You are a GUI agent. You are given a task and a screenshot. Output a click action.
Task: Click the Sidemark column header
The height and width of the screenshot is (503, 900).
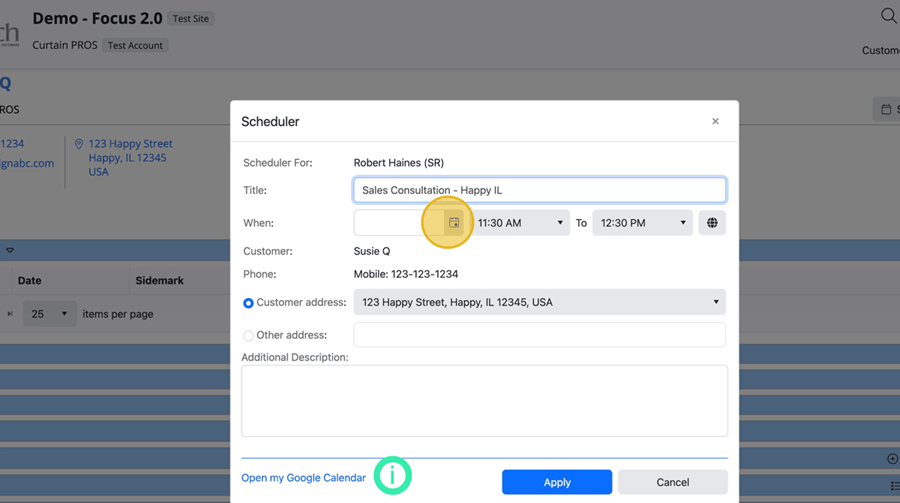160,280
